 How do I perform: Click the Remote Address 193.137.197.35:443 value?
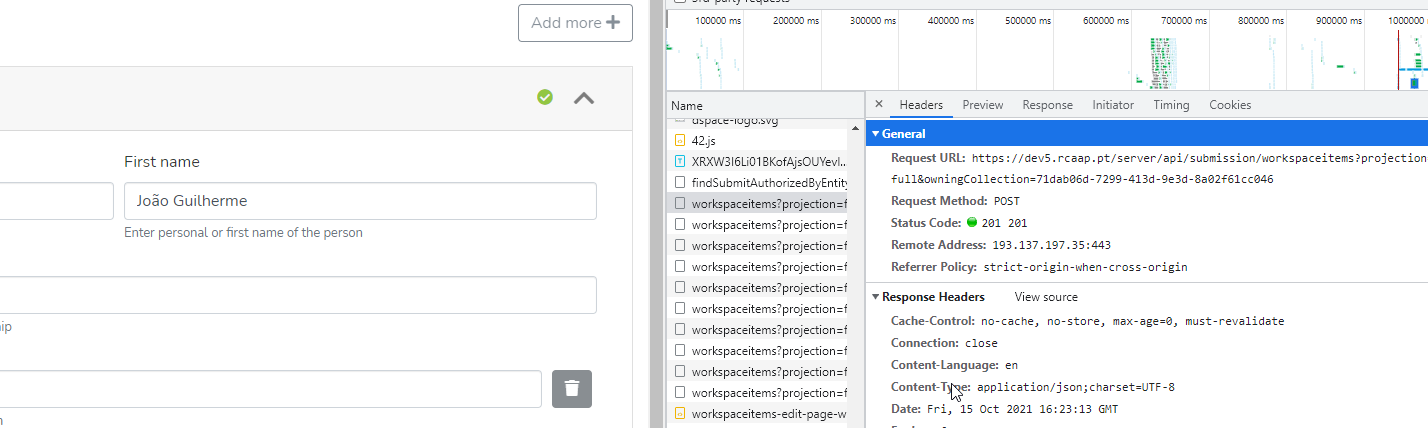point(1051,245)
